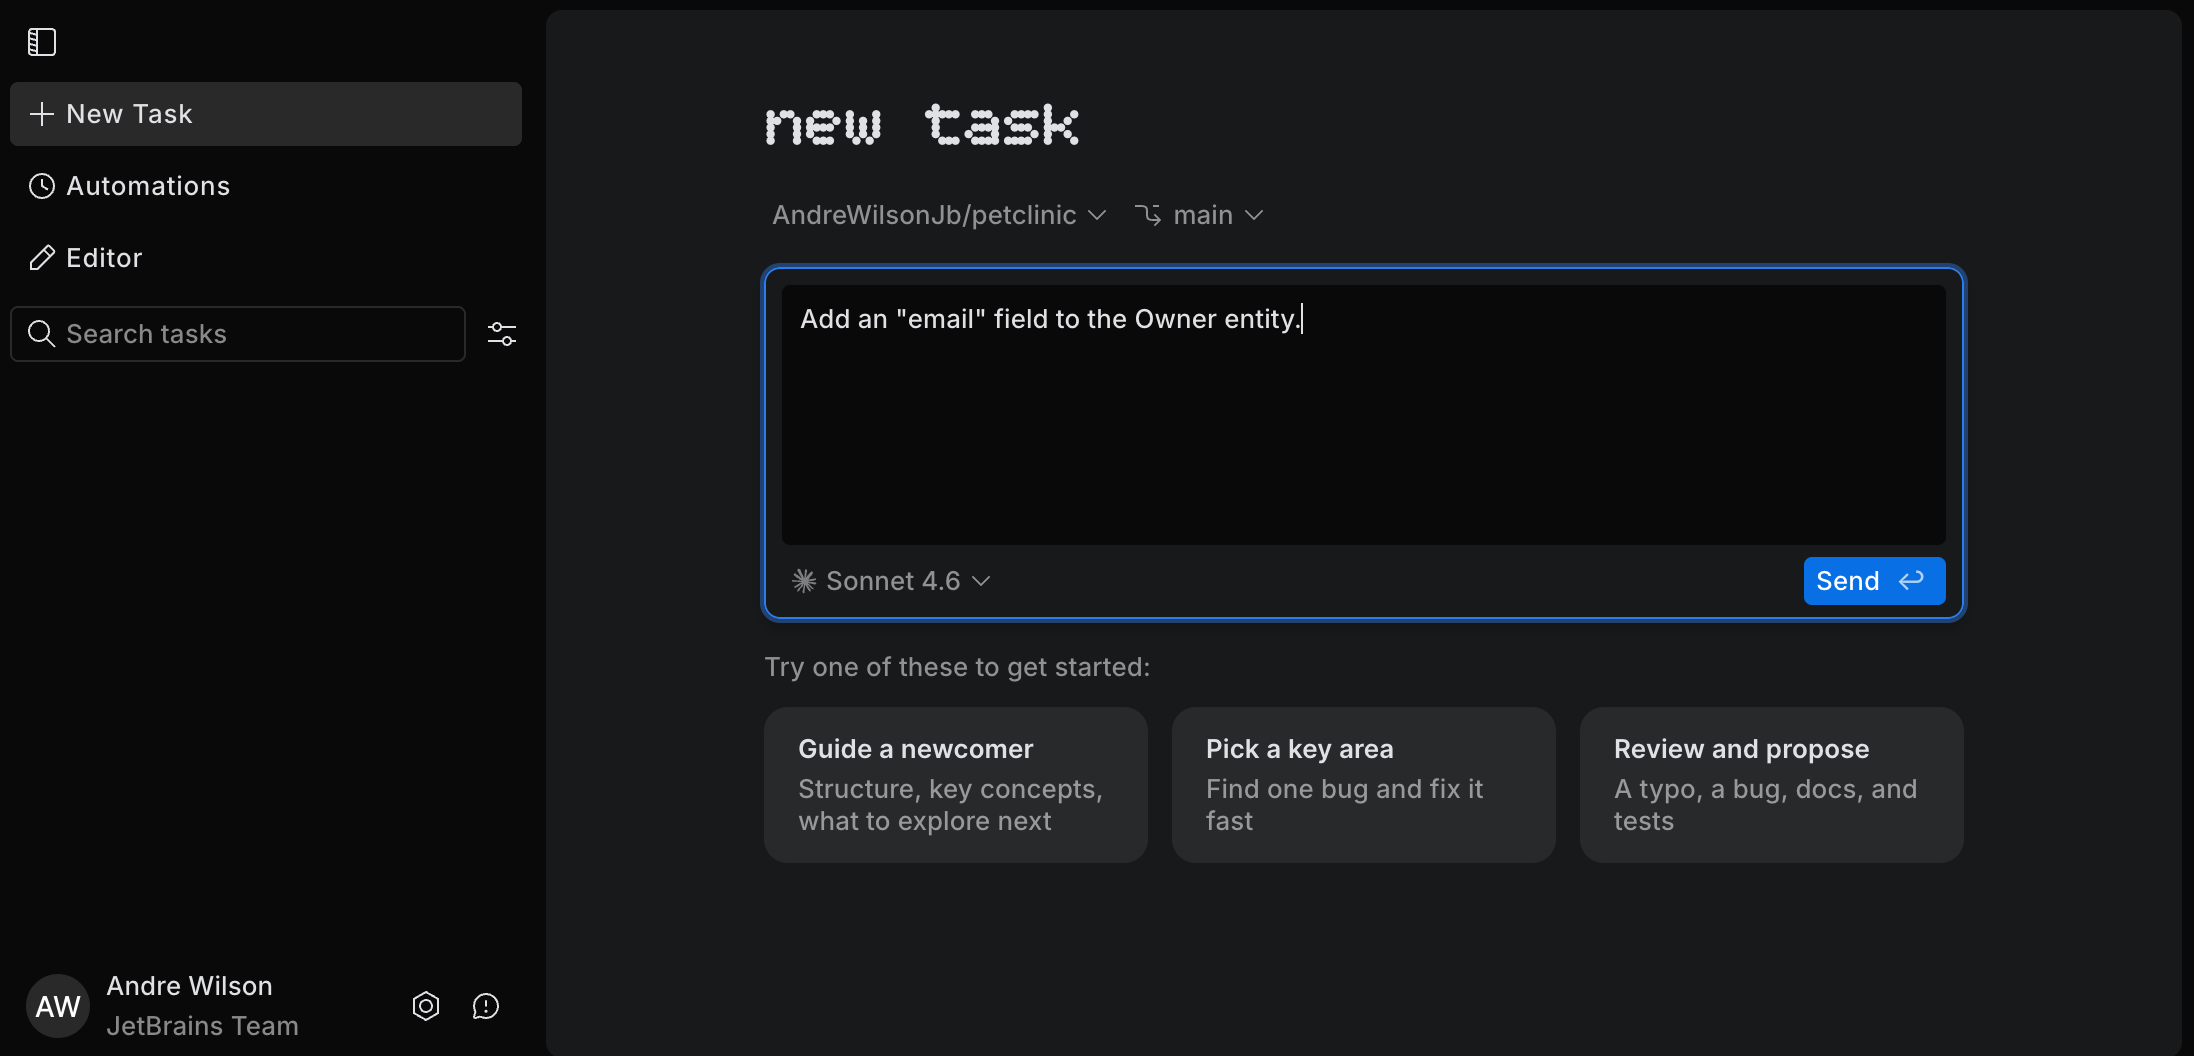Image resolution: width=2194 pixels, height=1056 pixels.
Task: Open the feedback speech-bubble icon
Action: pos(486,1006)
